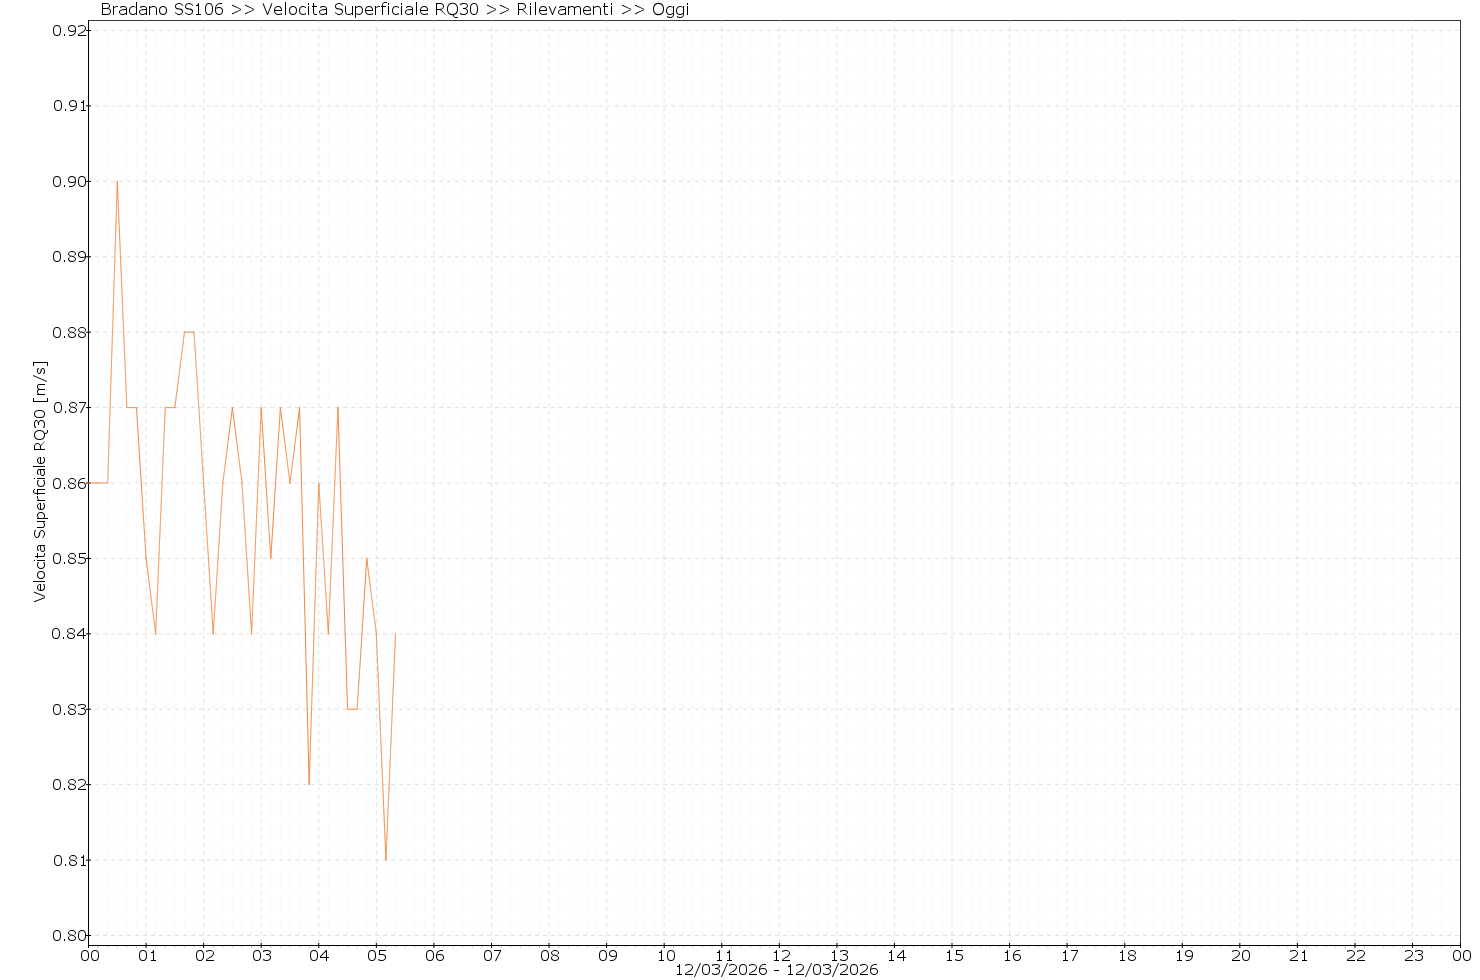This screenshot has height=980, width=1480.
Task: Click the 0.92 y-axis tick label
Action: coord(69,30)
